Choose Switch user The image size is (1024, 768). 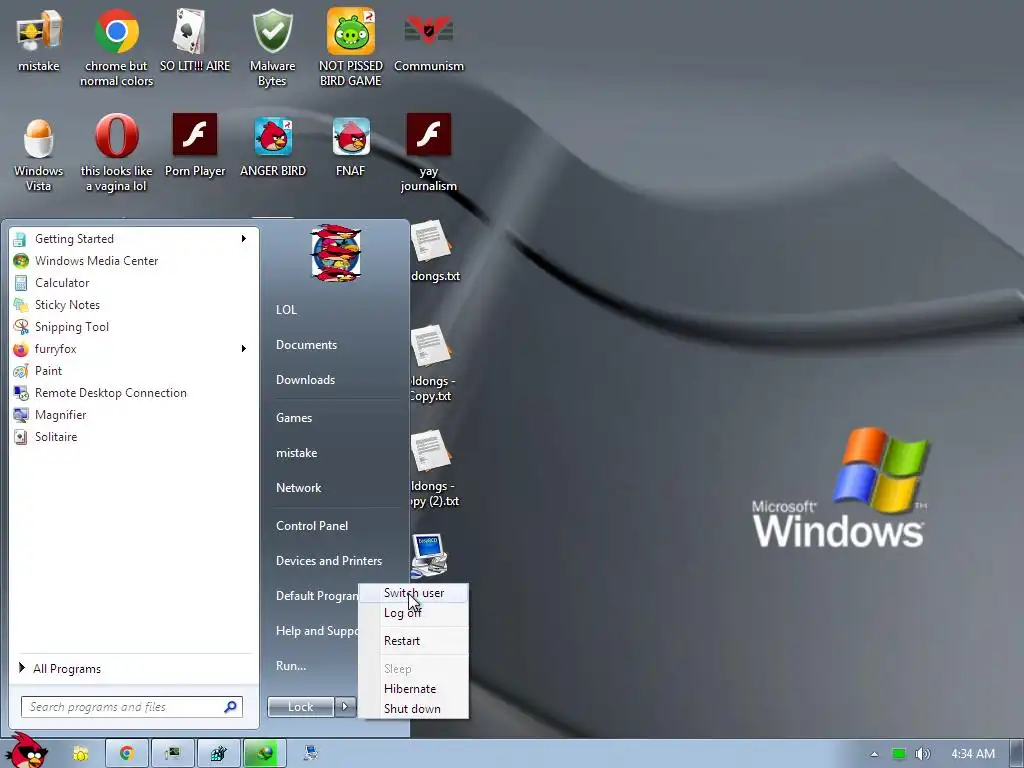click(414, 593)
